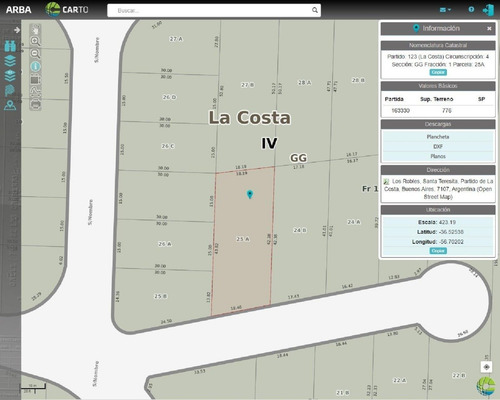Click the Partida value 163330
Screen dimensions: 500x400
click(400, 110)
